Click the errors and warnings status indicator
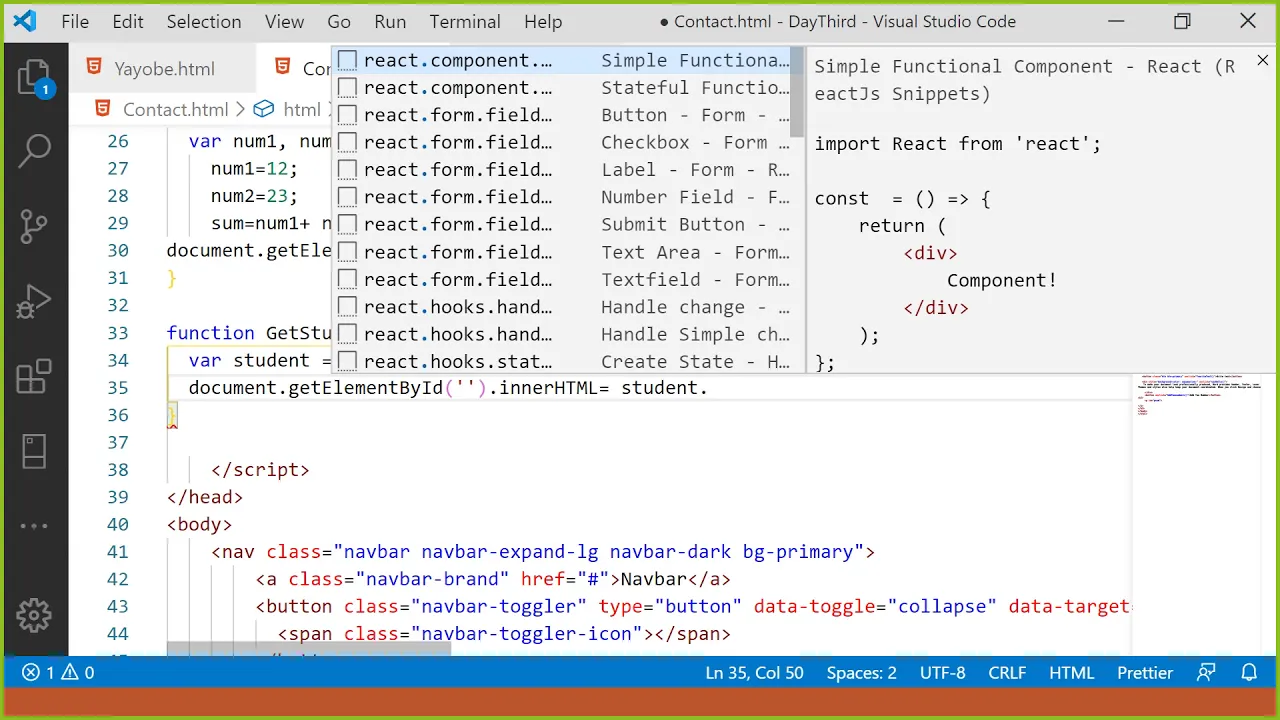Viewport: 1280px width, 720px height. (x=58, y=673)
